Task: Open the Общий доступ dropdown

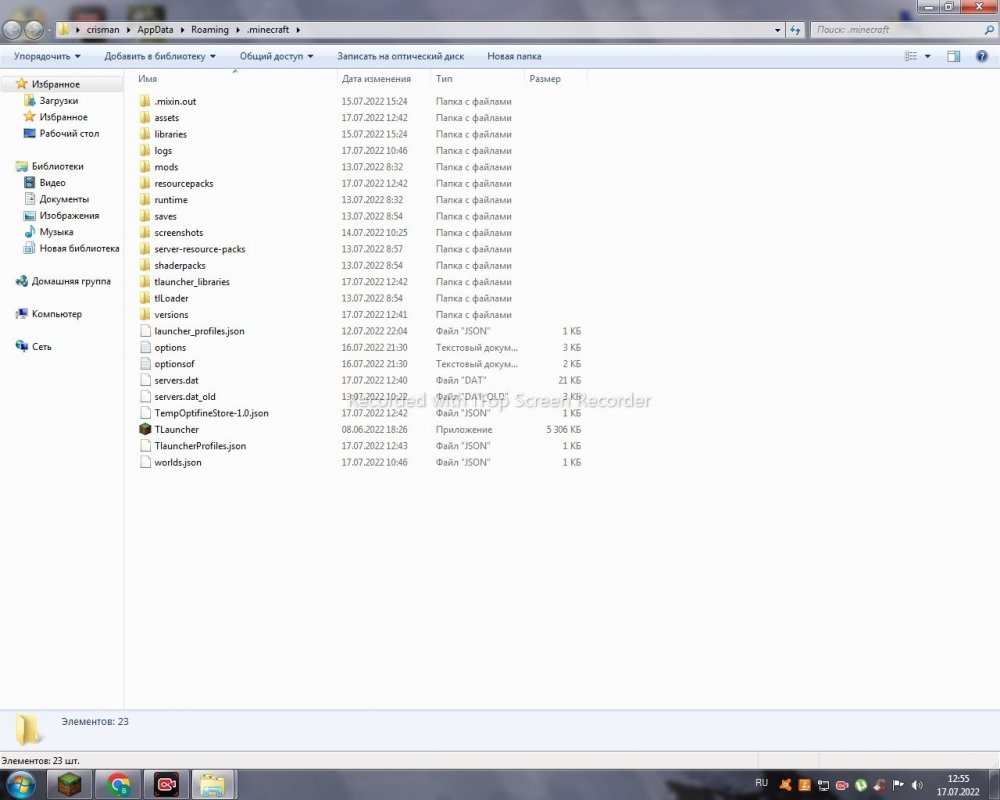Action: 276,56
